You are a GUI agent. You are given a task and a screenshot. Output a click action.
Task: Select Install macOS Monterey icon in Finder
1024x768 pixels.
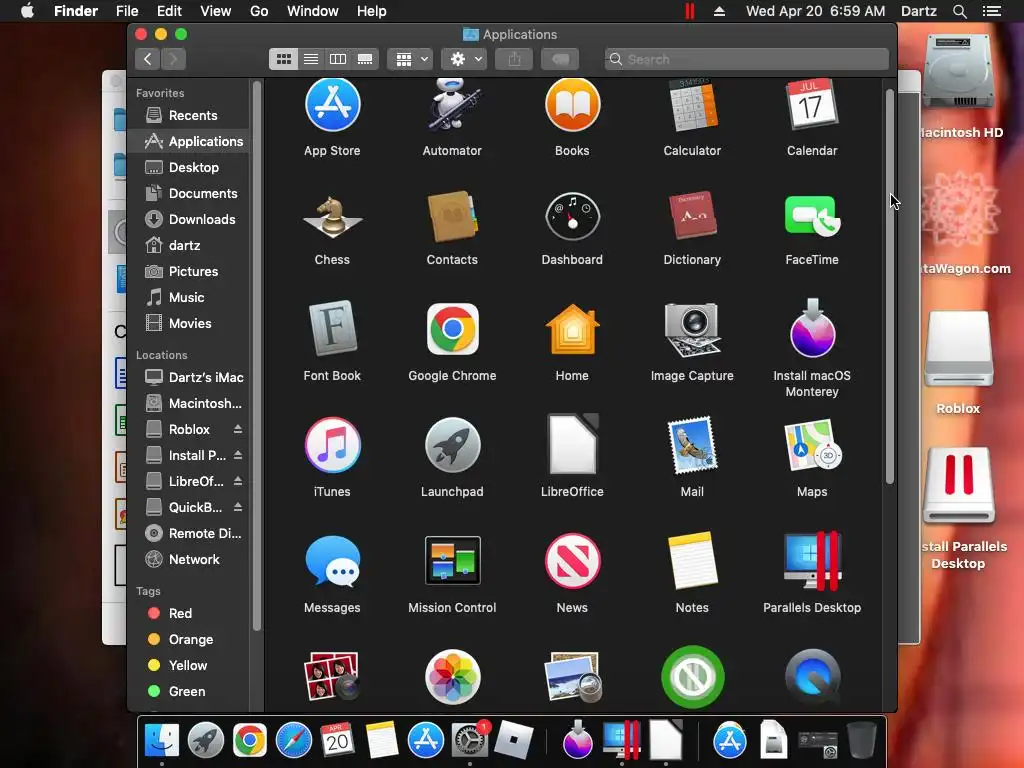(812, 328)
